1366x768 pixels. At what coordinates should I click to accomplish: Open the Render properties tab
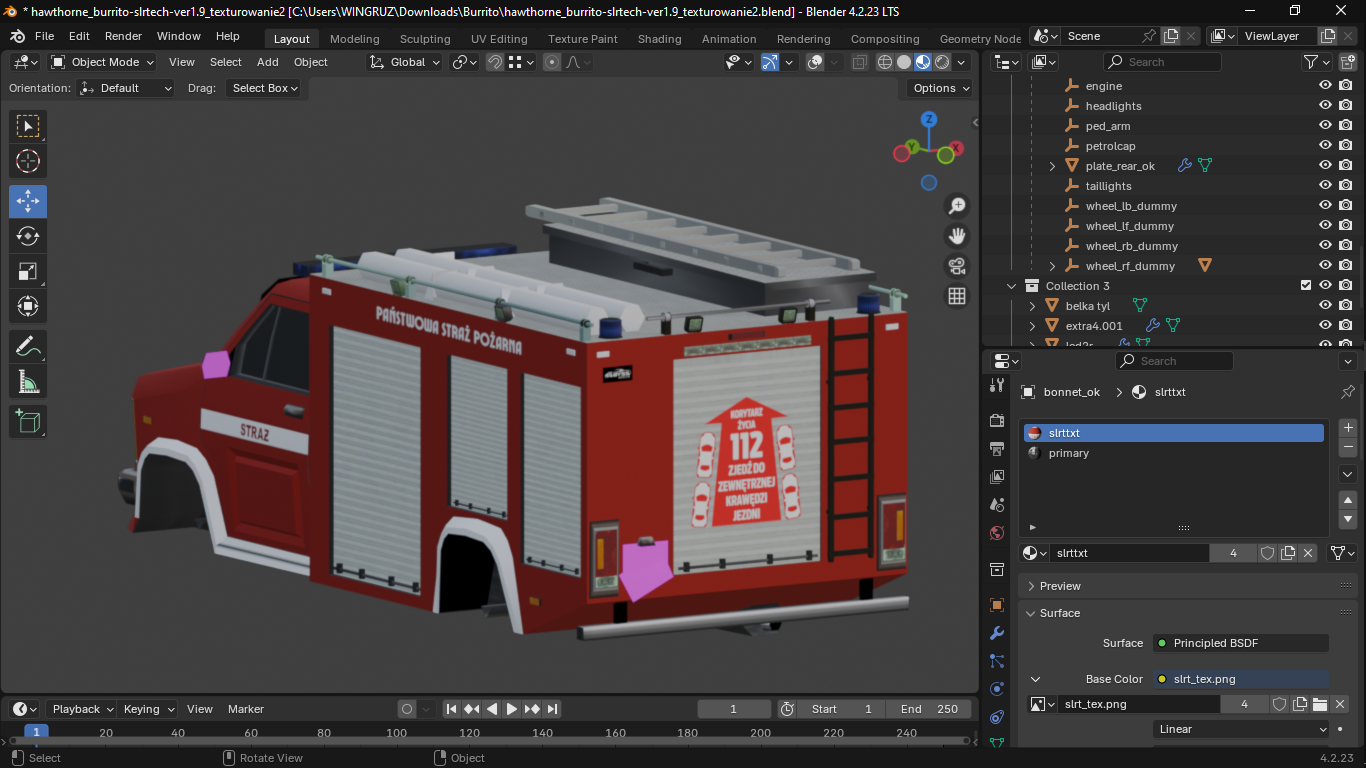pos(996,420)
